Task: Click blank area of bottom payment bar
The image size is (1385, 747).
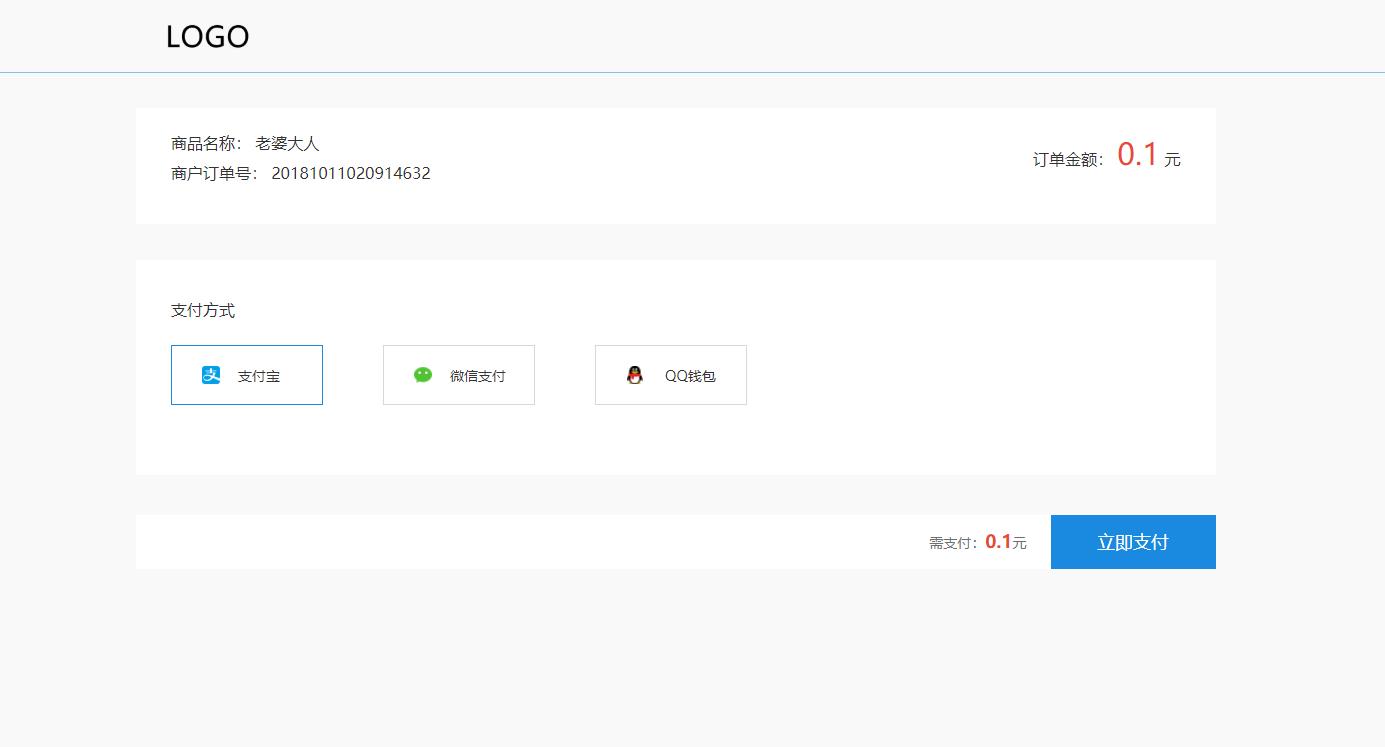Action: pyautogui.click(x=500, y=542)
